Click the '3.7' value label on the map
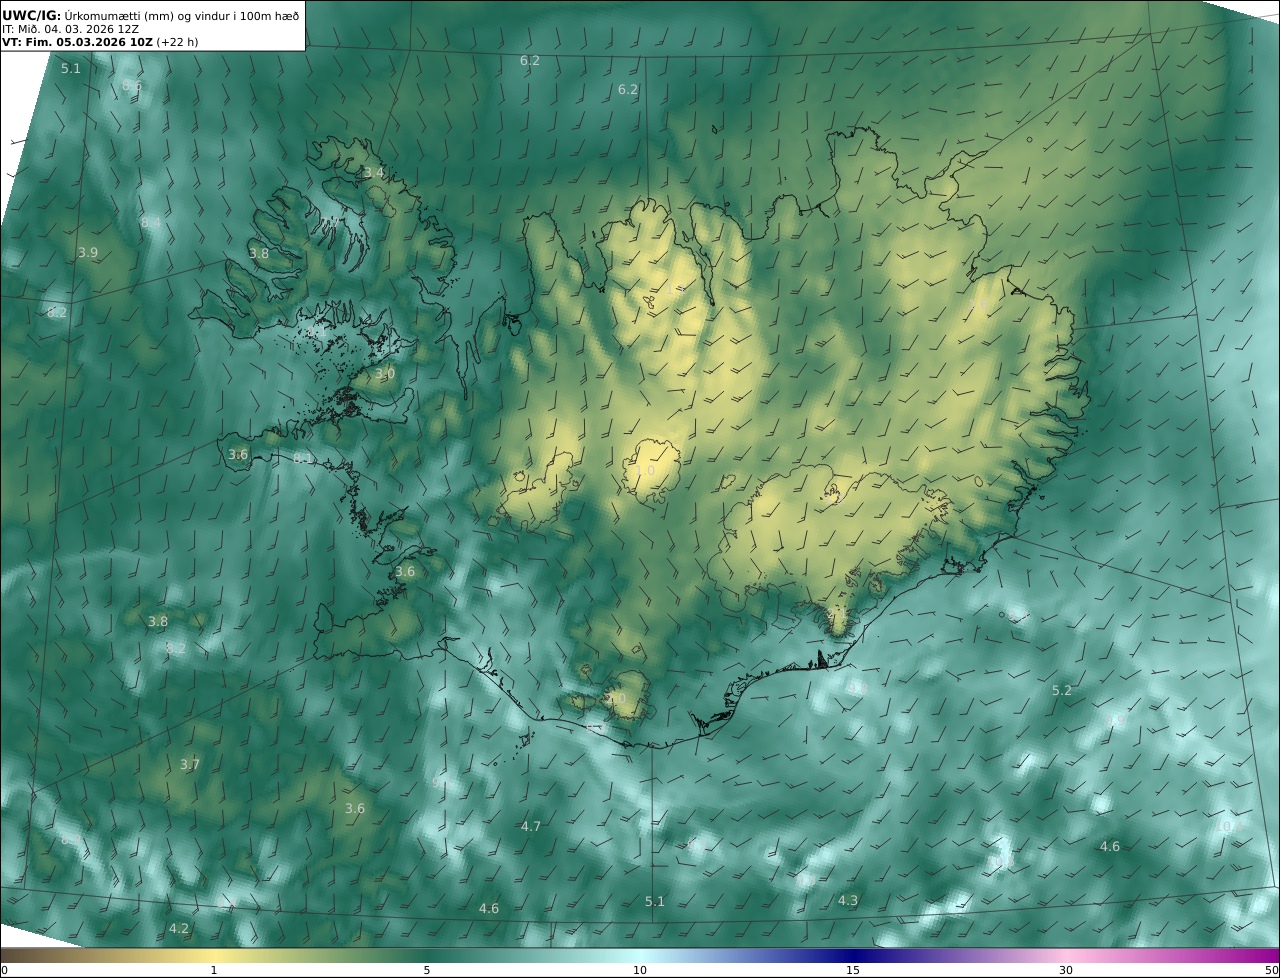This screenshot has width=1280, height=978. point(190,765)
